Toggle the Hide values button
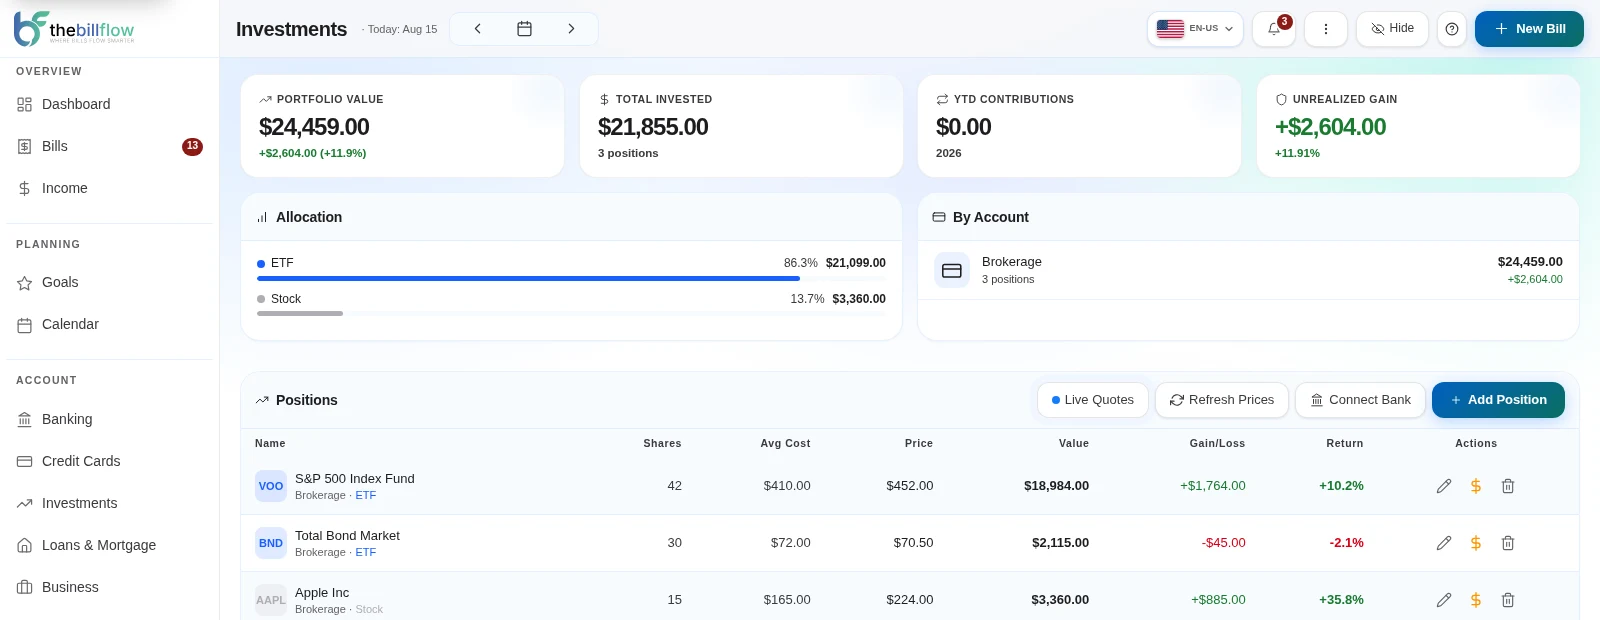The width and height of the screenshot is (1600, 620). [x=1392, y=29]
